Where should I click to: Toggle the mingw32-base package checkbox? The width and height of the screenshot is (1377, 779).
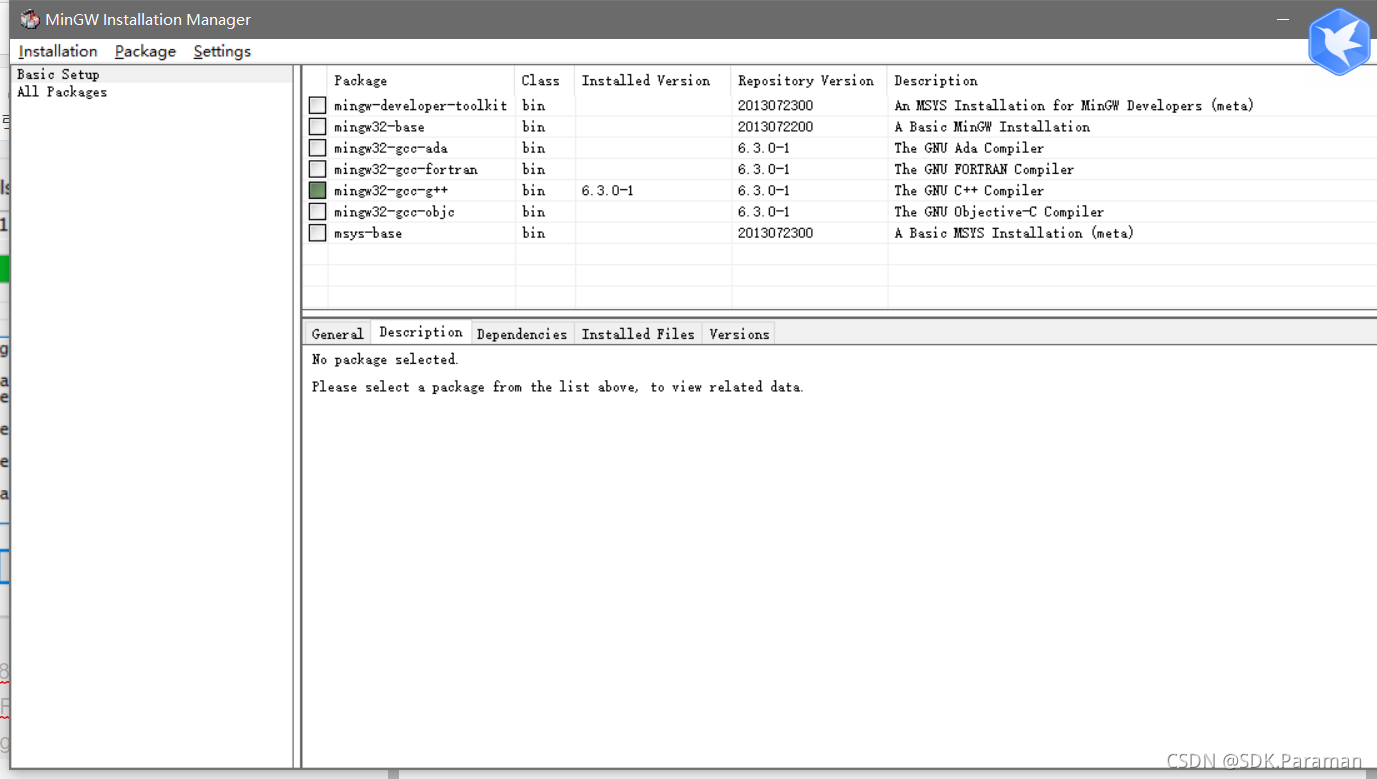pos(316,126)
